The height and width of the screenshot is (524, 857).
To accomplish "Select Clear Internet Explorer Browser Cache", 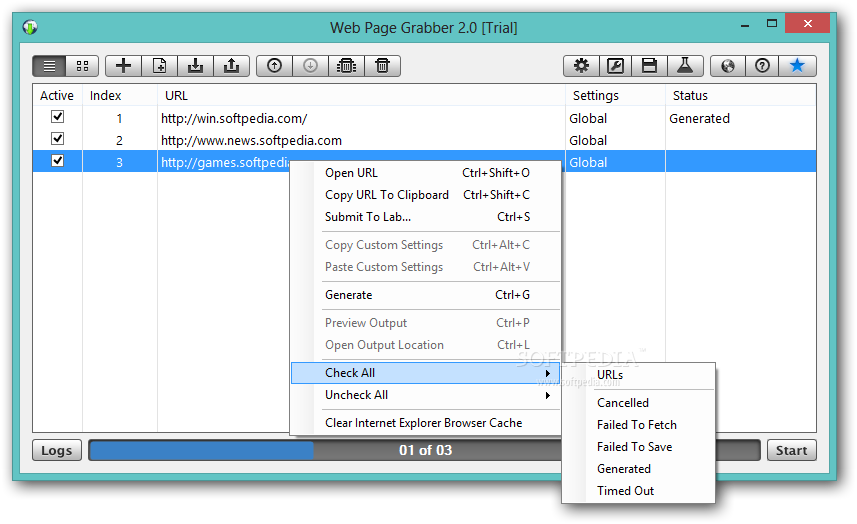I will pyautogui.click(x=426, y=423).
